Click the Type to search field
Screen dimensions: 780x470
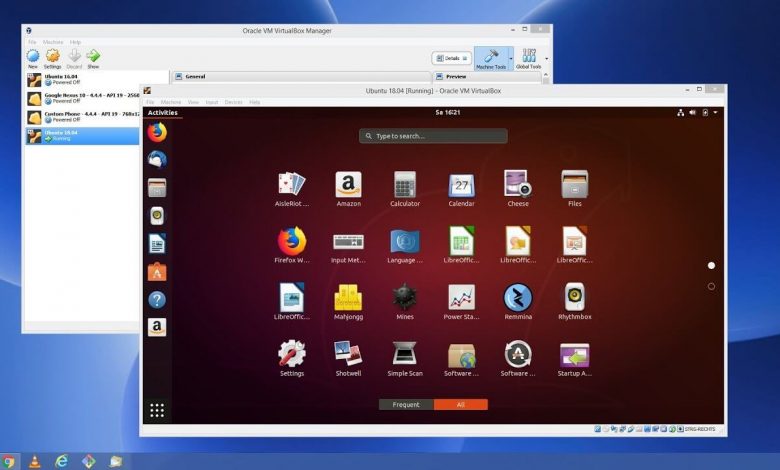point(433,136)
